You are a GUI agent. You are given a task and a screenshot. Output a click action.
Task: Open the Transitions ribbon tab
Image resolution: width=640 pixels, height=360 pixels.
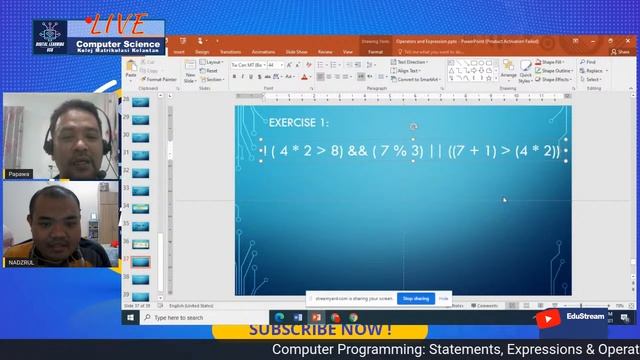[231, 52]
